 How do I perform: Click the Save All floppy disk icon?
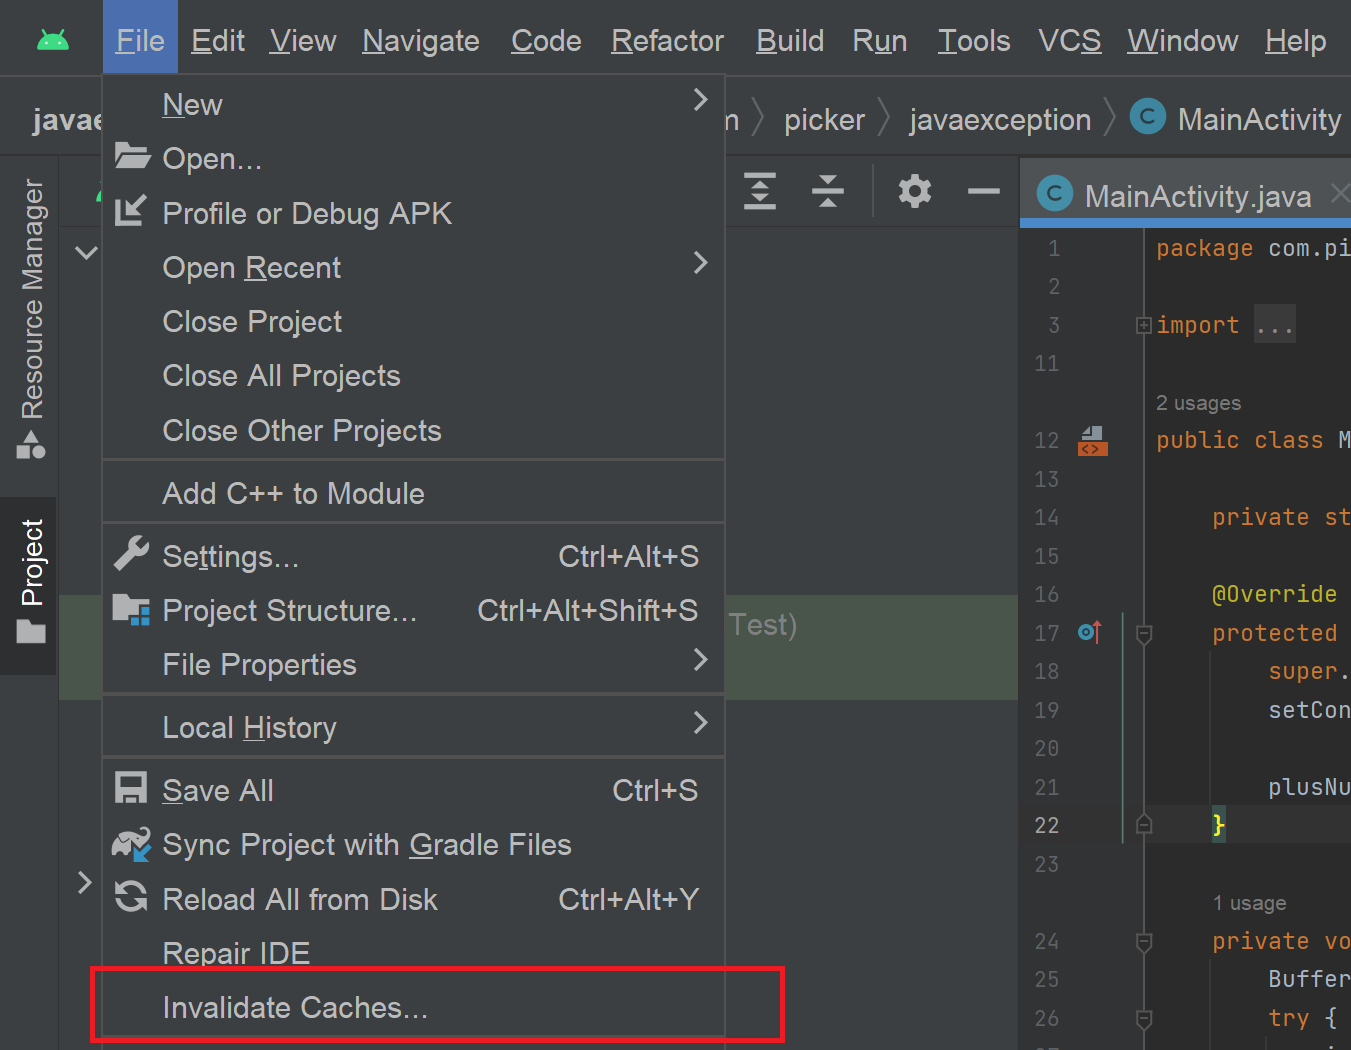tap(131, 788)
